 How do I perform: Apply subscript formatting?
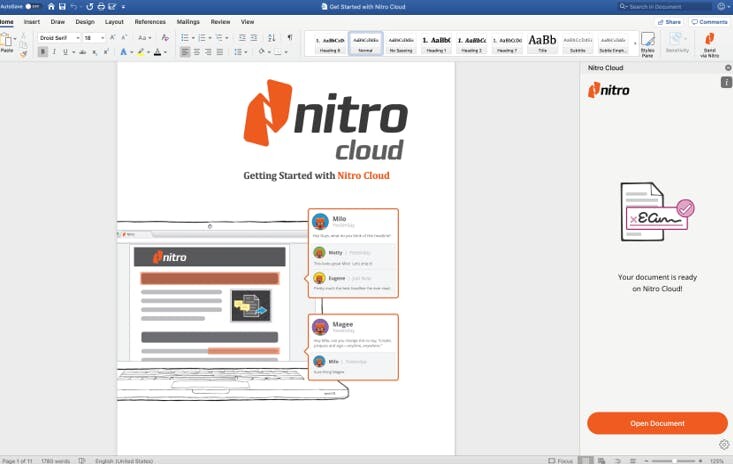point(95,52)
